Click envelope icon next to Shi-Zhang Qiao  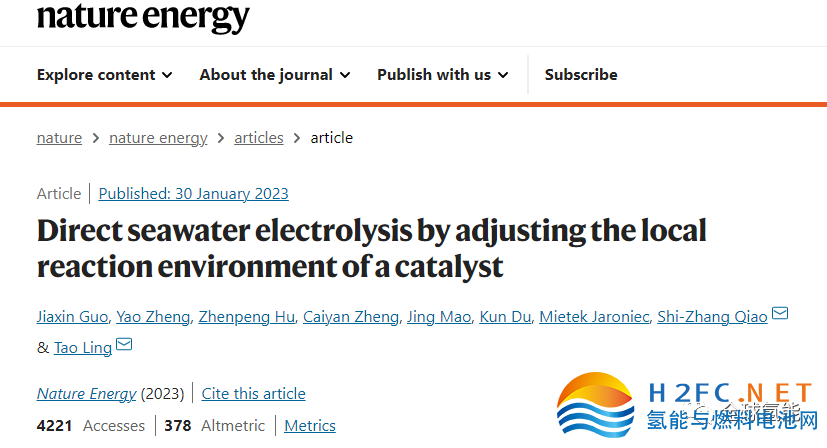click(x=780, y=315)
